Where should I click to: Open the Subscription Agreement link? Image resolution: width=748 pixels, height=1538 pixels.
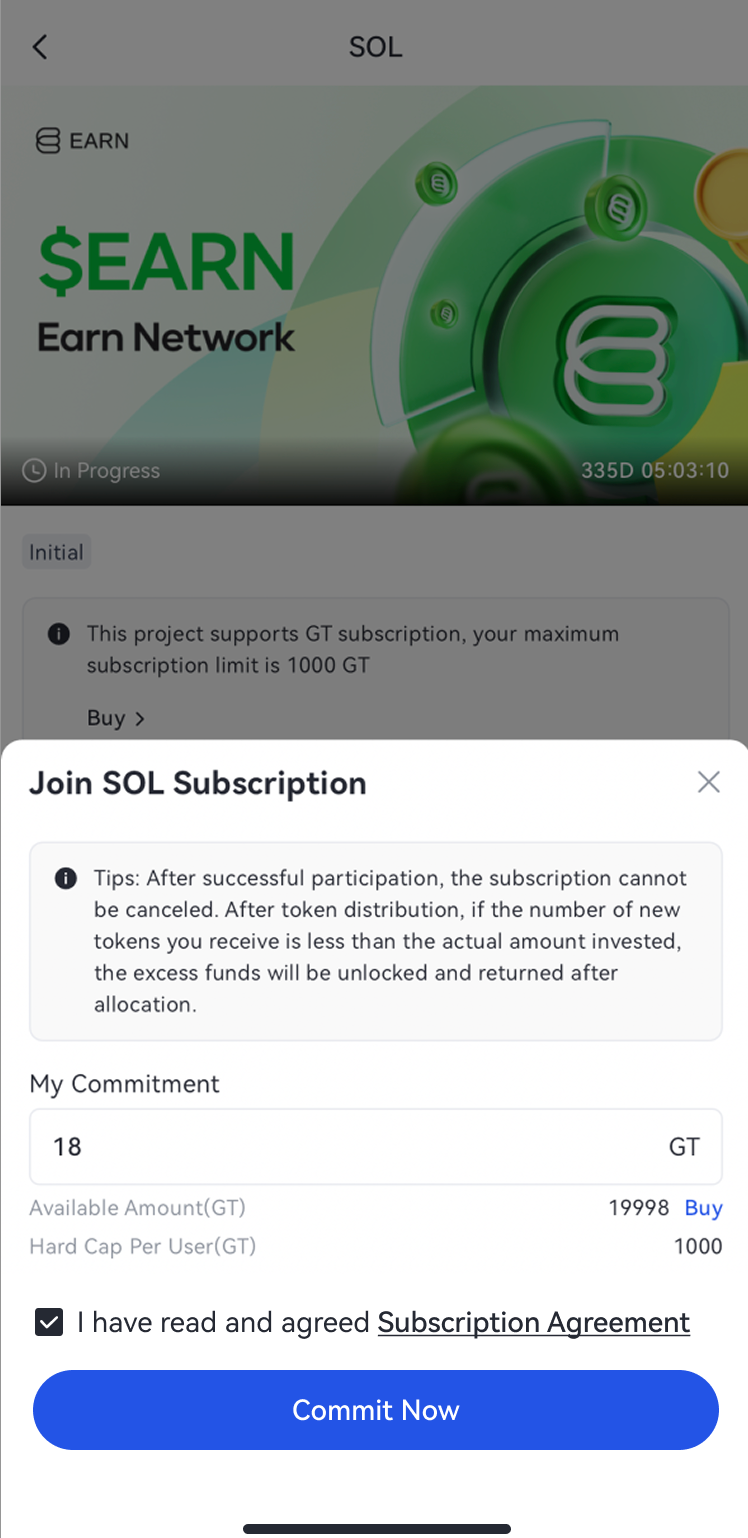click(x=533, y=1322)
